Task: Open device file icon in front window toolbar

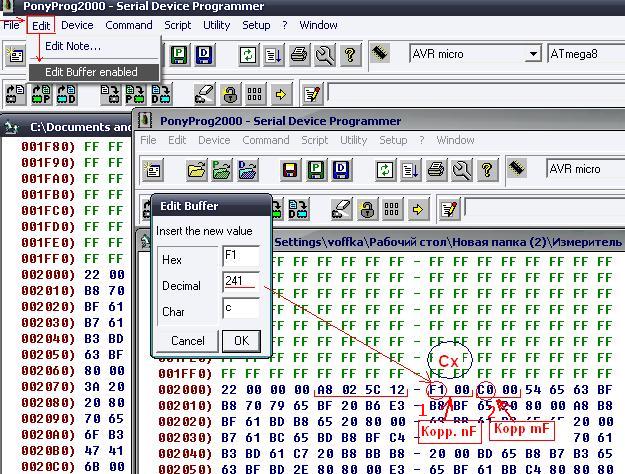Action: tap(197, 170)
